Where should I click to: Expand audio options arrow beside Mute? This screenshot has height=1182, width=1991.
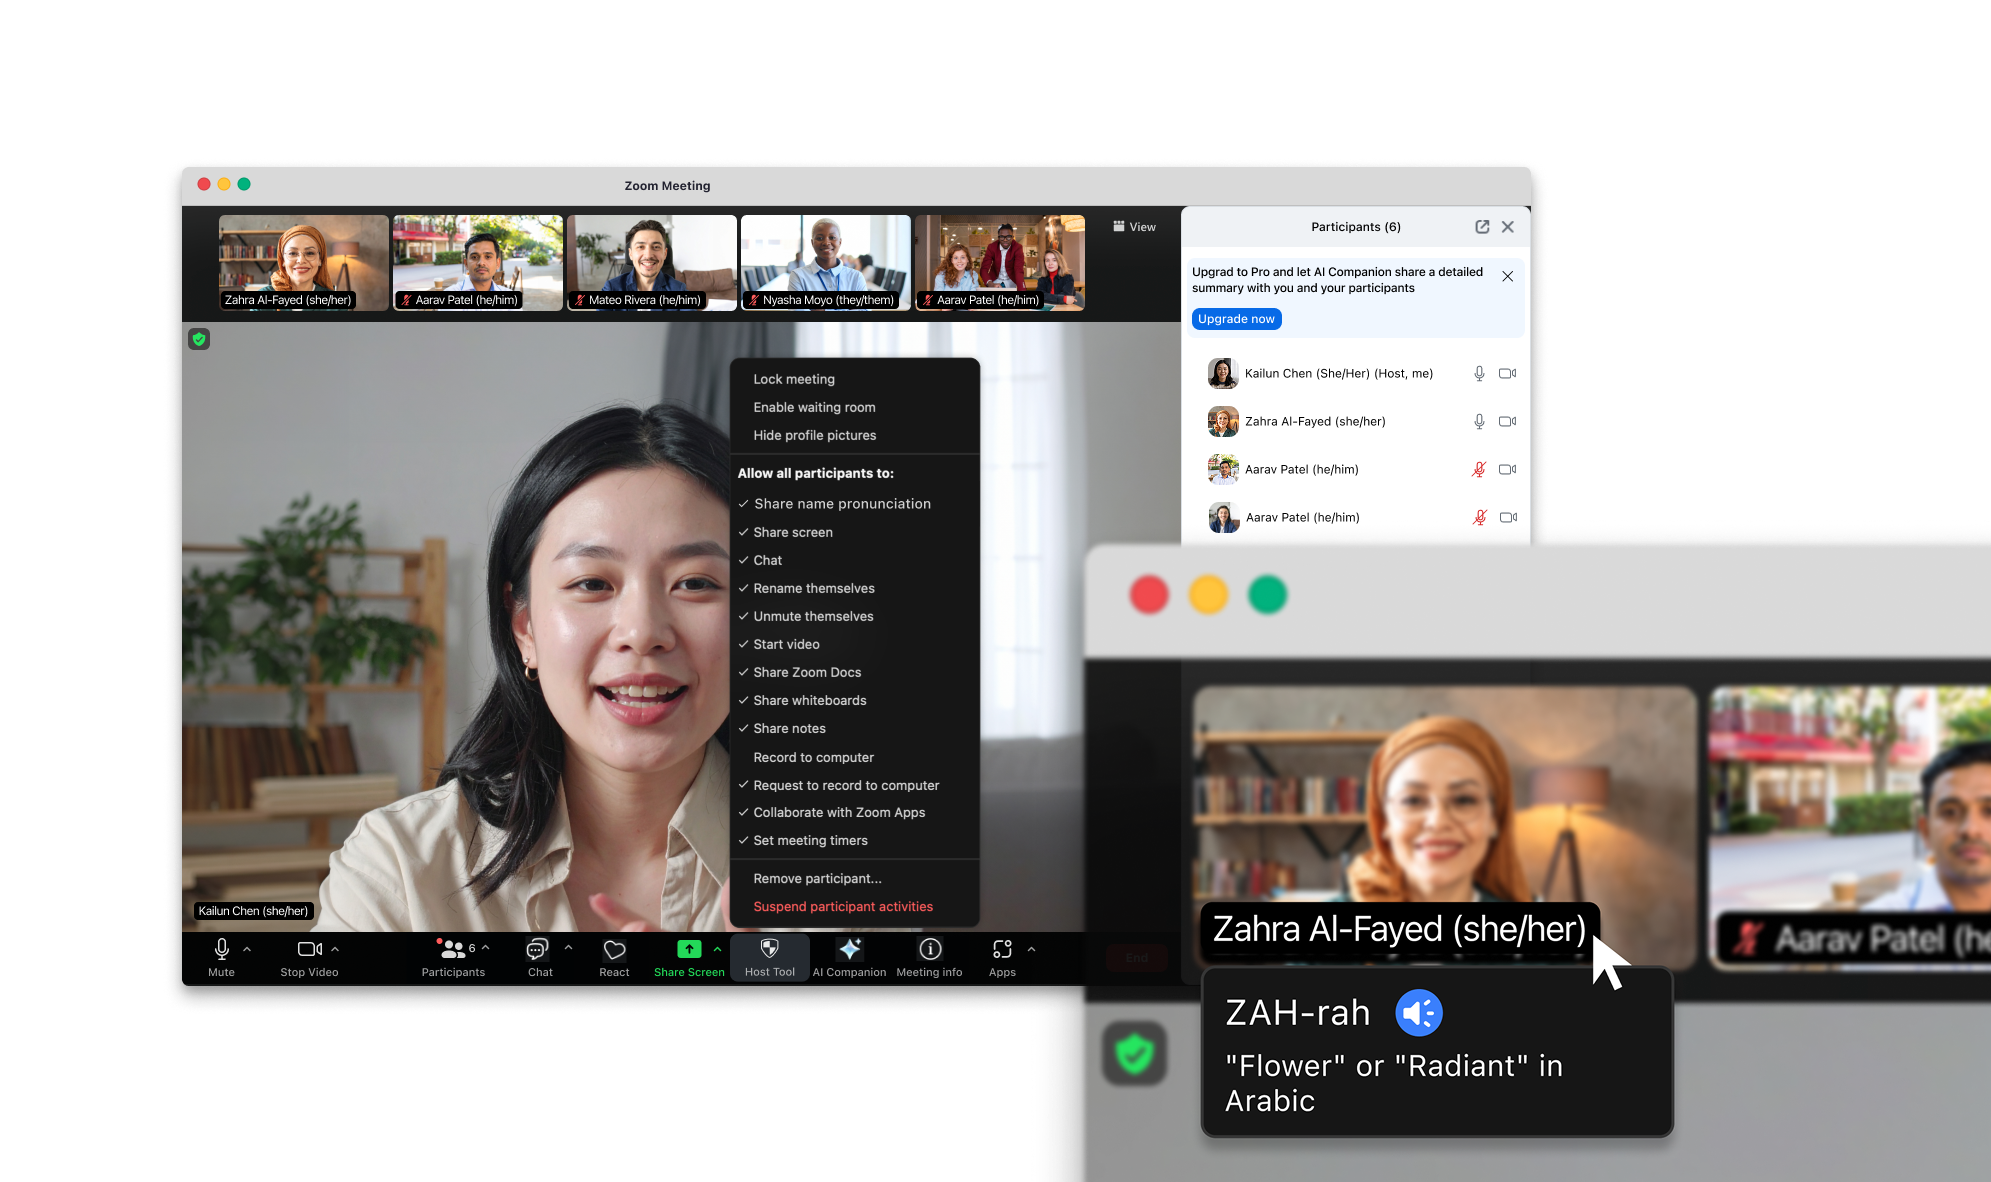(247, 949)
